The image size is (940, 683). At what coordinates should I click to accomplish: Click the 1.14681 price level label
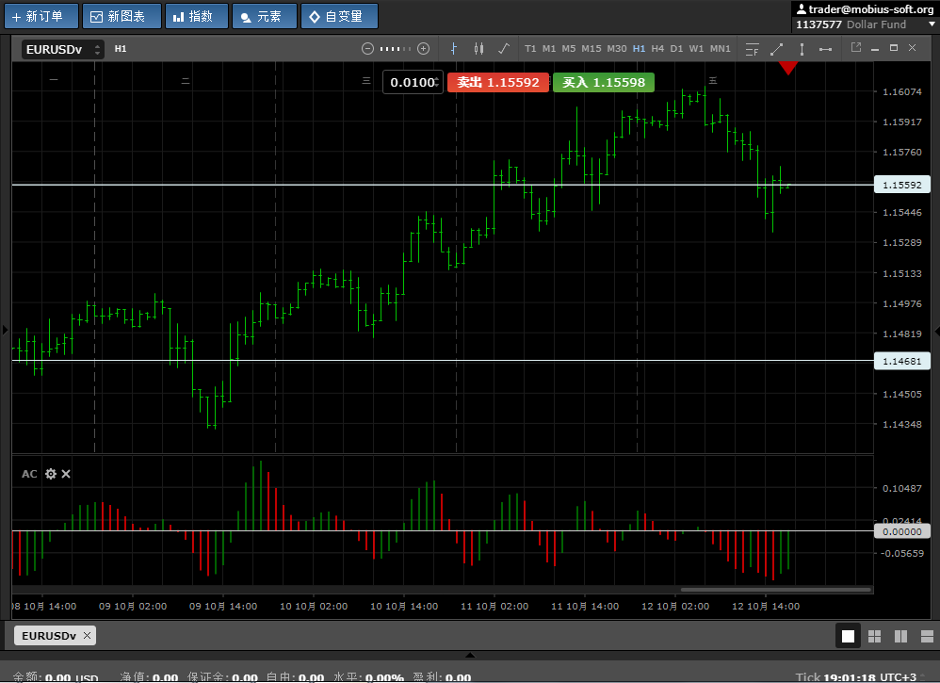(x=902, y=361)
